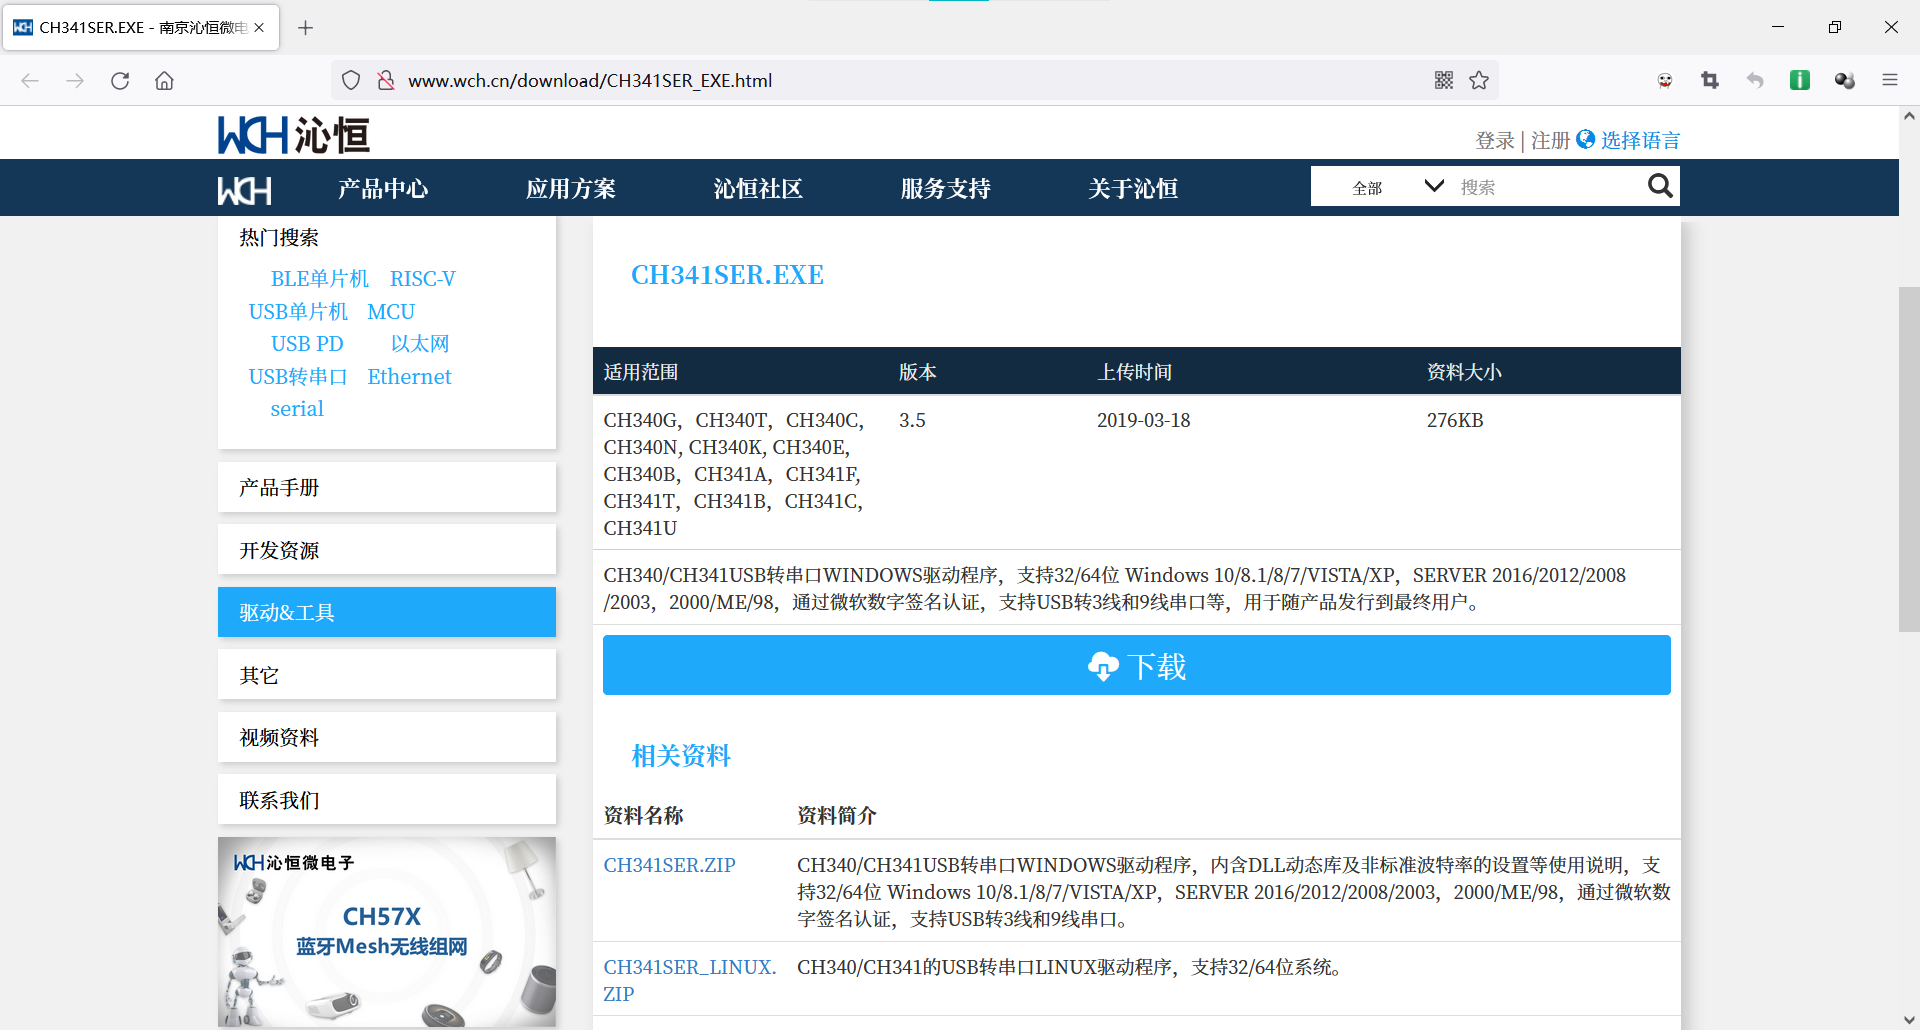The width and height of the screenshot is (1920, 1030).
Task: Click the 276KB file size cell
Action: tap(1455, 420)
